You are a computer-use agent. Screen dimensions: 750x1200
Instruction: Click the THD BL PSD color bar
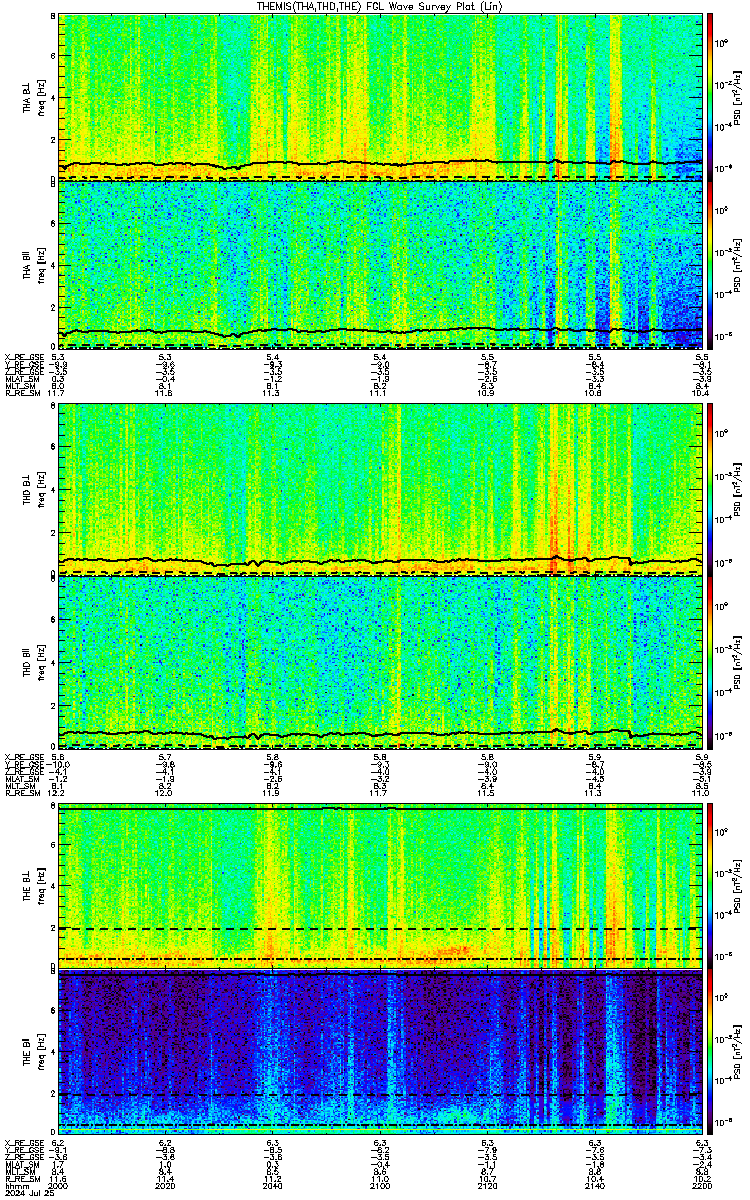(710, 490)
